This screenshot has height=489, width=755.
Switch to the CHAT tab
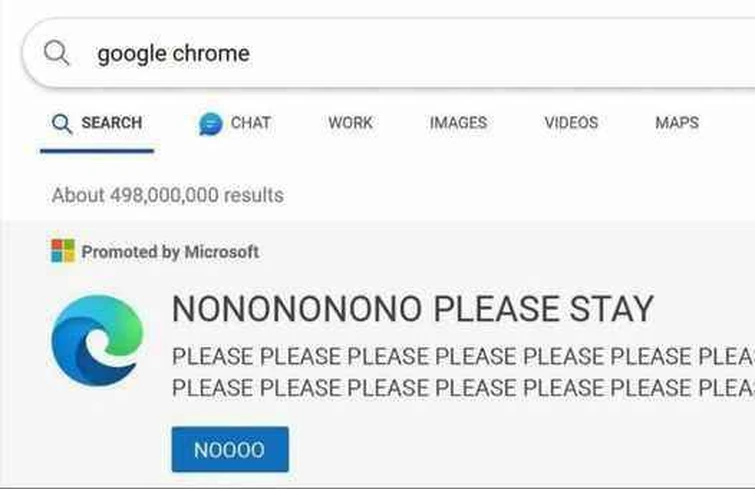pyautogui.click(x=250, y=123)
